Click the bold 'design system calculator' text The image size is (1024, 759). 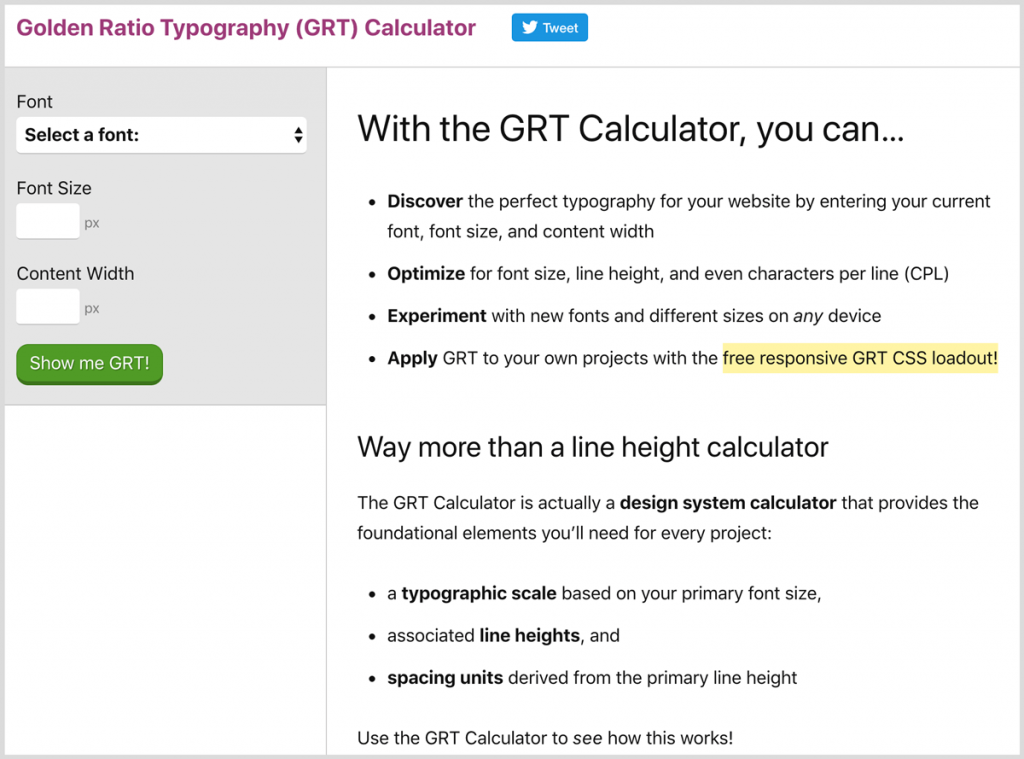click(728, 503)
